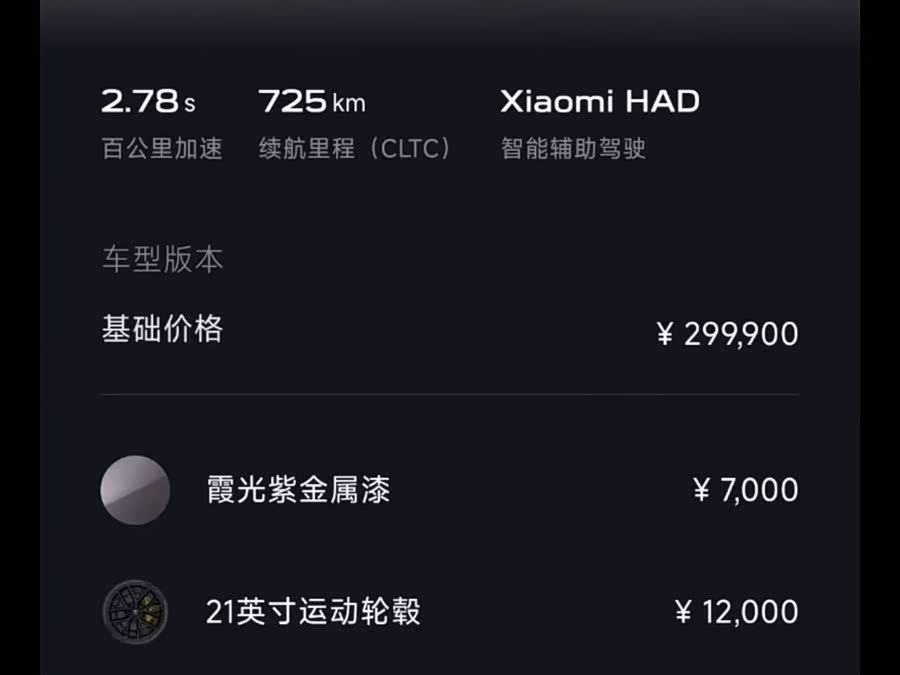Tap the km unit beside 725
This screenshot has height=675, width=900.
349,103
